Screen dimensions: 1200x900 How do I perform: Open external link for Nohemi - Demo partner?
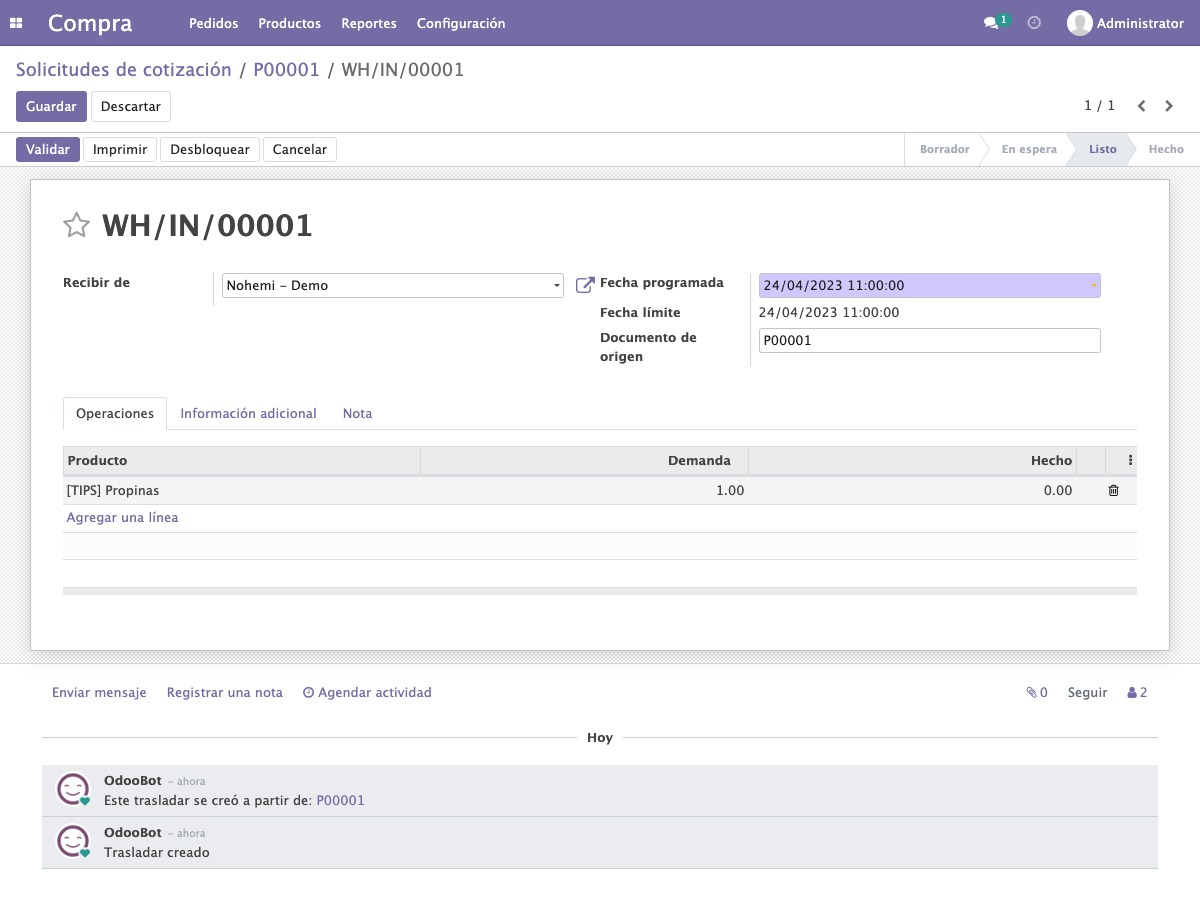click(x=585, y=286)
